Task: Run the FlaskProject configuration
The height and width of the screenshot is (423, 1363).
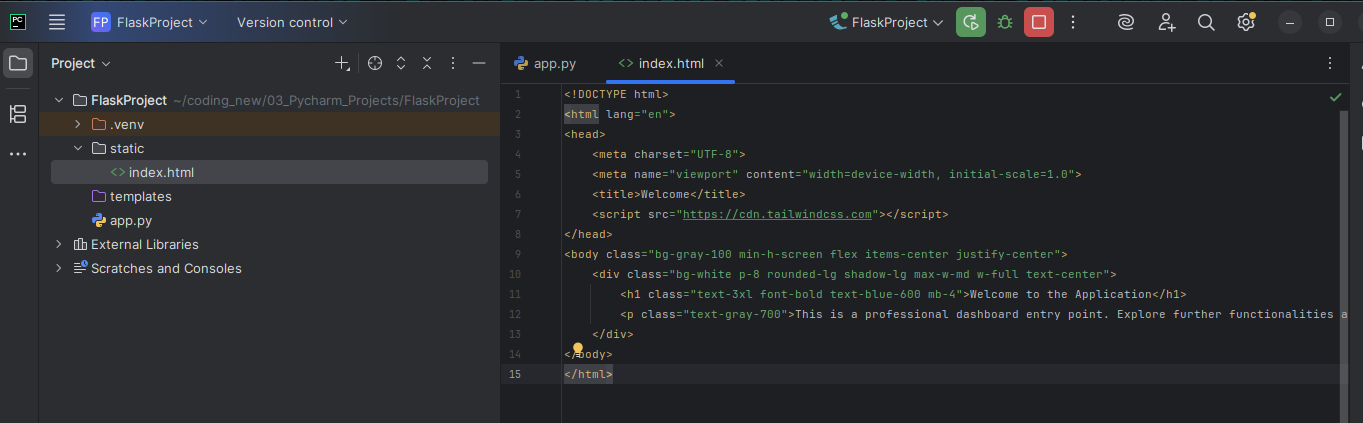Action: pos(970,22)
